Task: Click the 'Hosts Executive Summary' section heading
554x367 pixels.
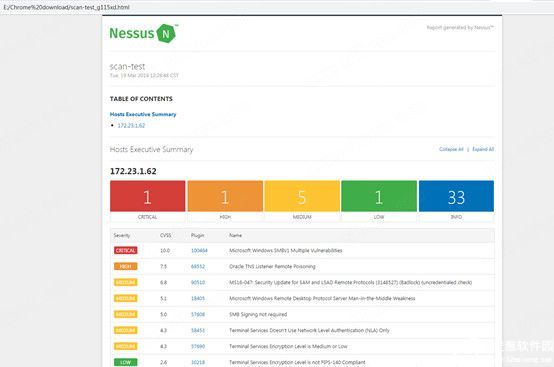Action: [151, 149]
